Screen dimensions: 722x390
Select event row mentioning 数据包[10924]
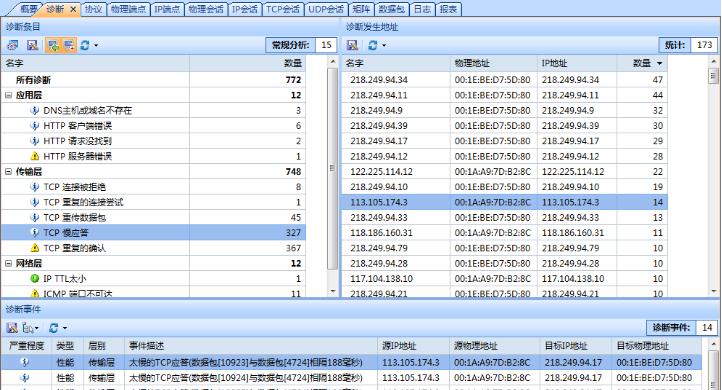(x=351, y=378)
